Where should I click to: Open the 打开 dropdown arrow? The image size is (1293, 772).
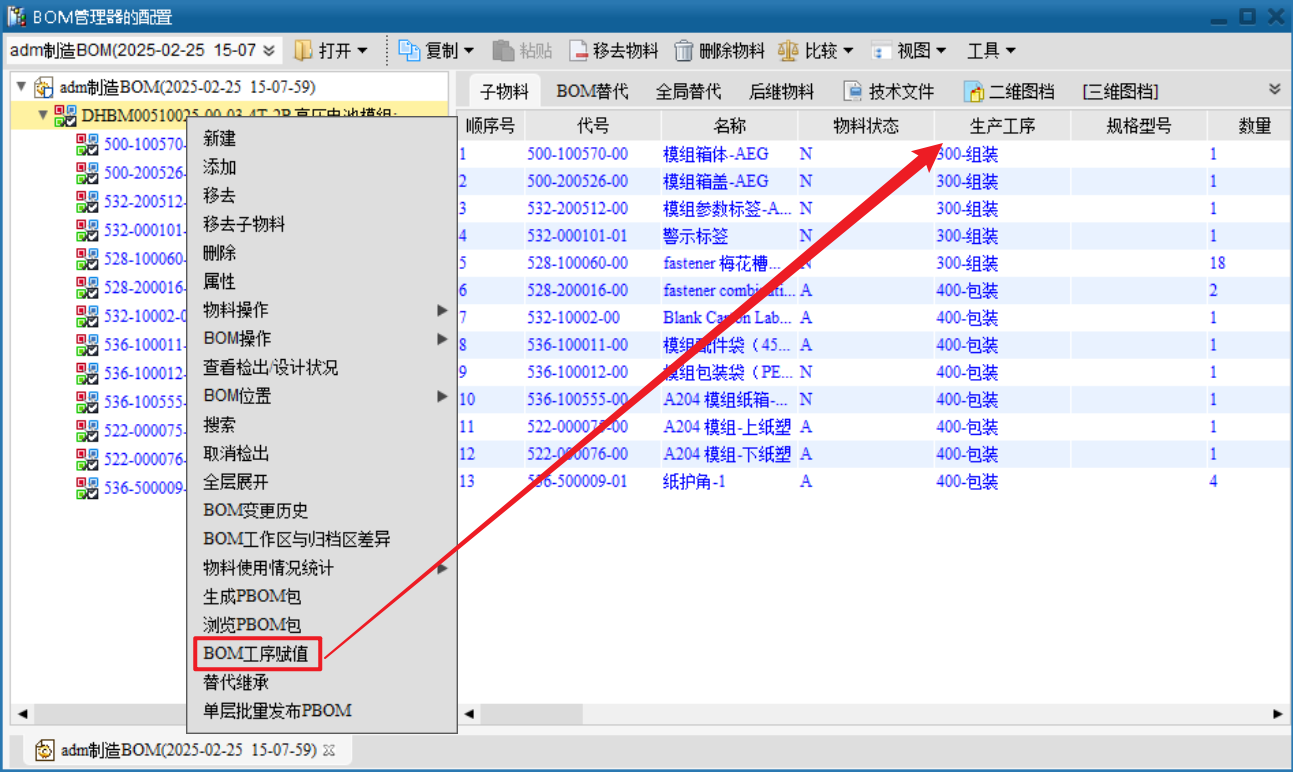point(362,50)
